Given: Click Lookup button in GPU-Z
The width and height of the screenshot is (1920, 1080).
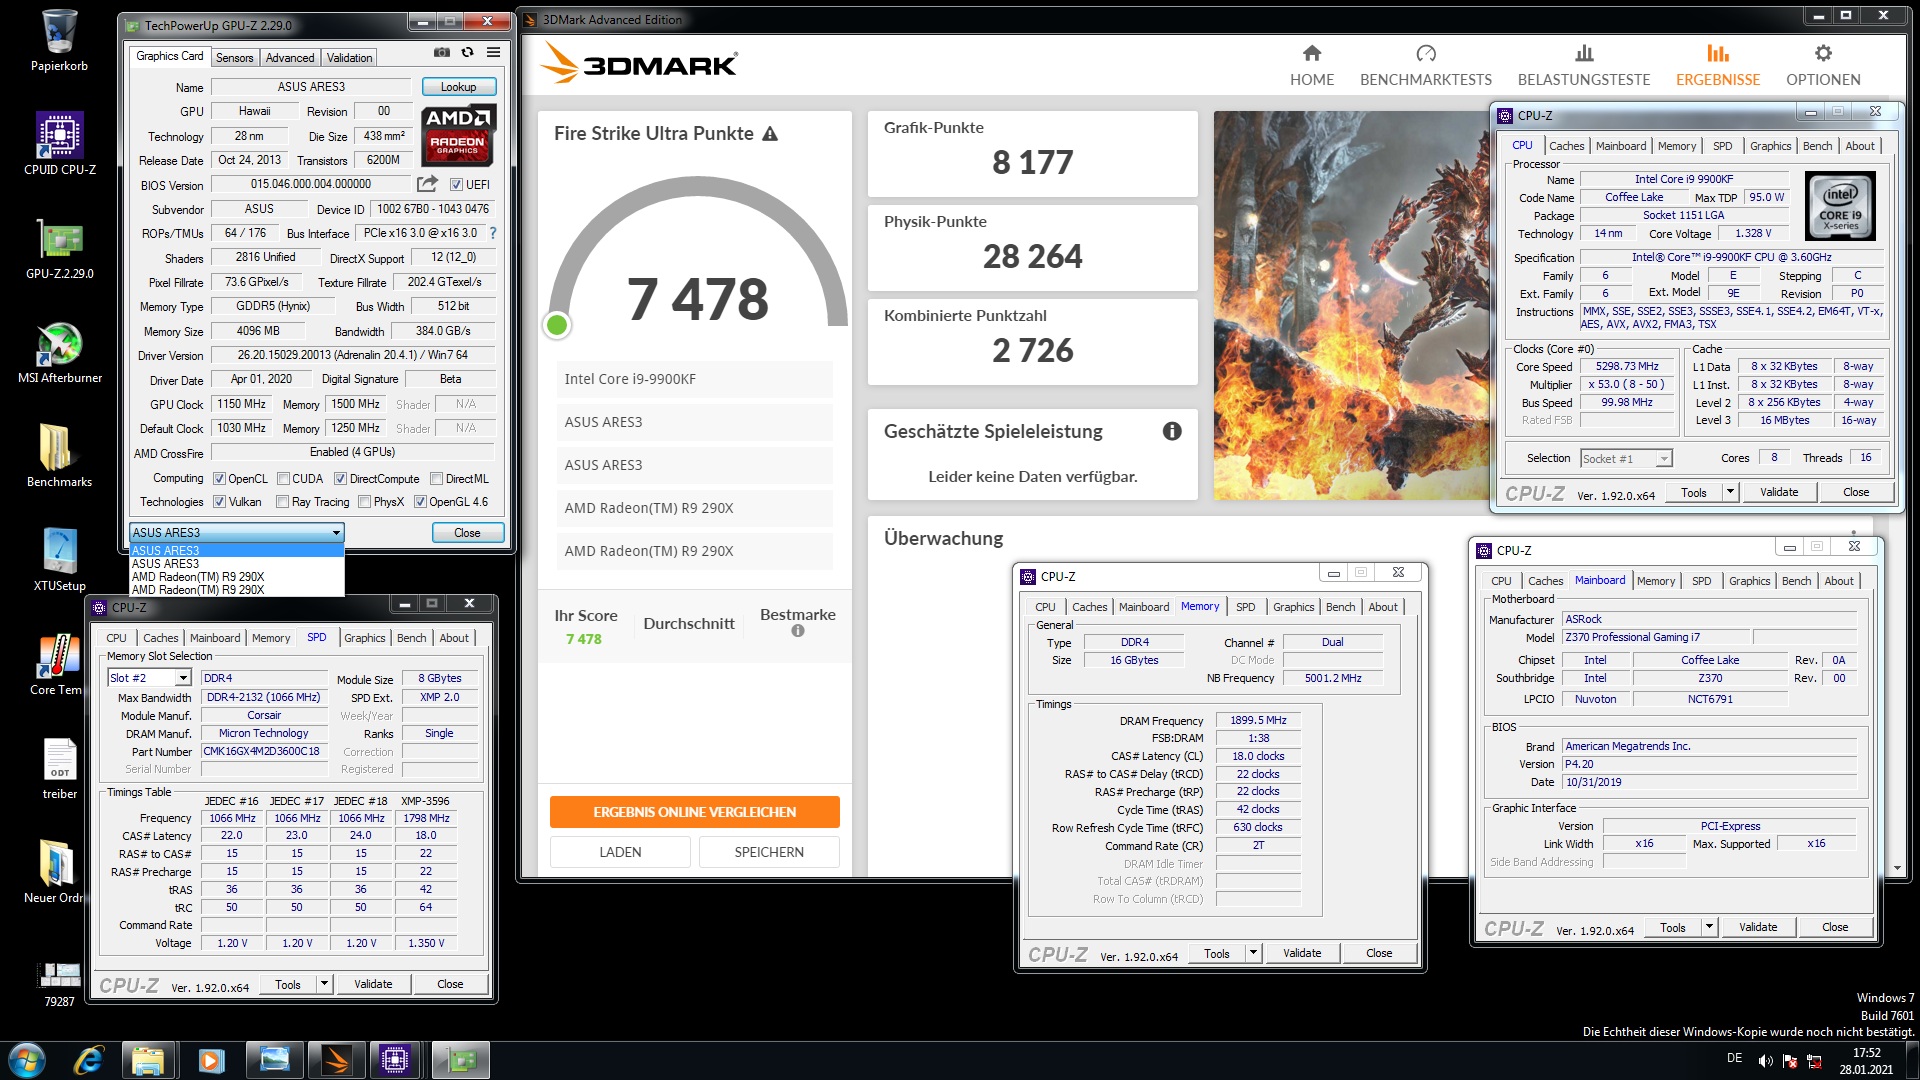Looking at the screenshot, I should click(458, 87).
